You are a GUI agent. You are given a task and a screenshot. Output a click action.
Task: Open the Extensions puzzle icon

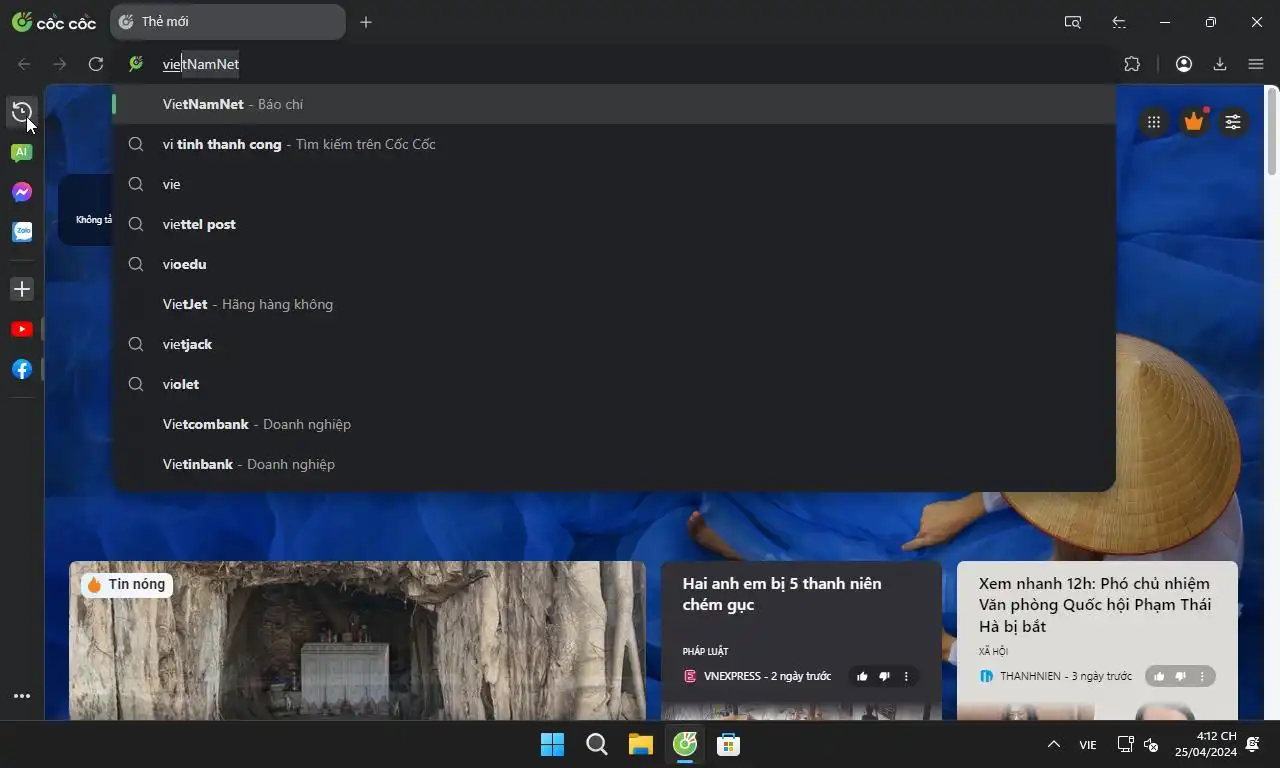click(x=1132, y=64)
